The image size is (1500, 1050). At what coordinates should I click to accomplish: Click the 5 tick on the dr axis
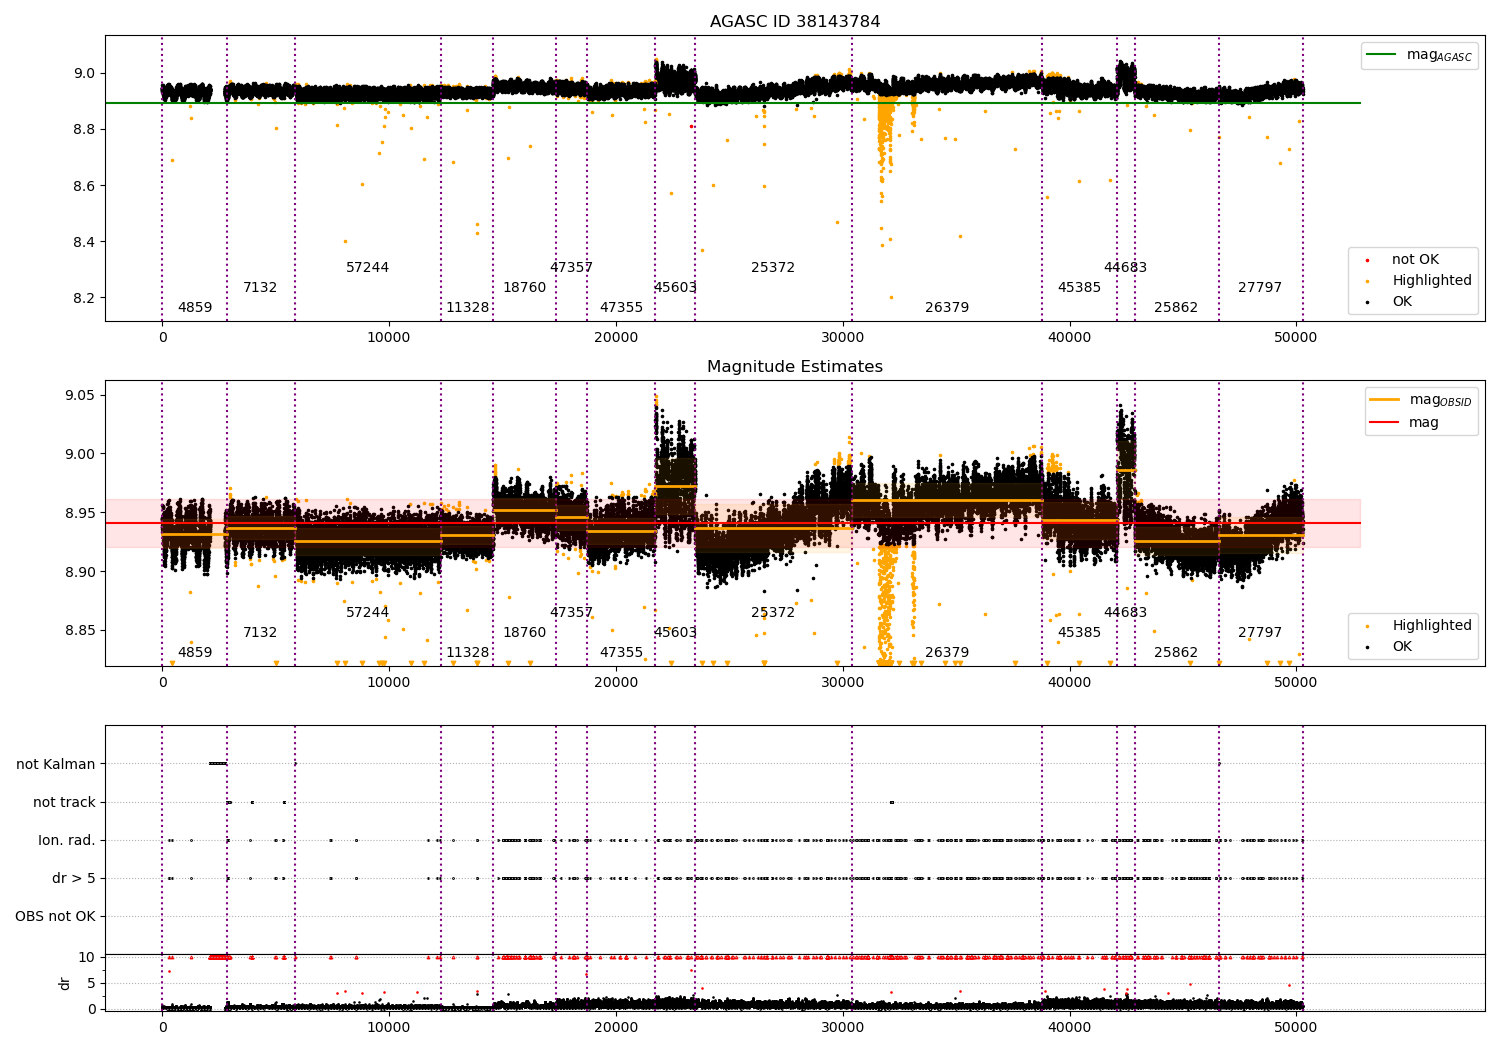pos(92,984)
